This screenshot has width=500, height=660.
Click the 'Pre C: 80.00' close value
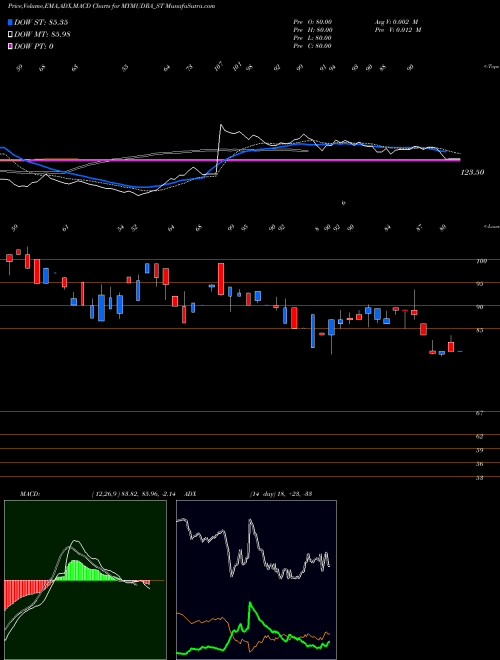(312, 46)
